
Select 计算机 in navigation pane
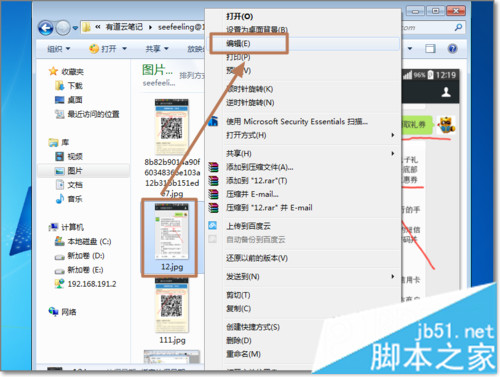tap(66, 227)
